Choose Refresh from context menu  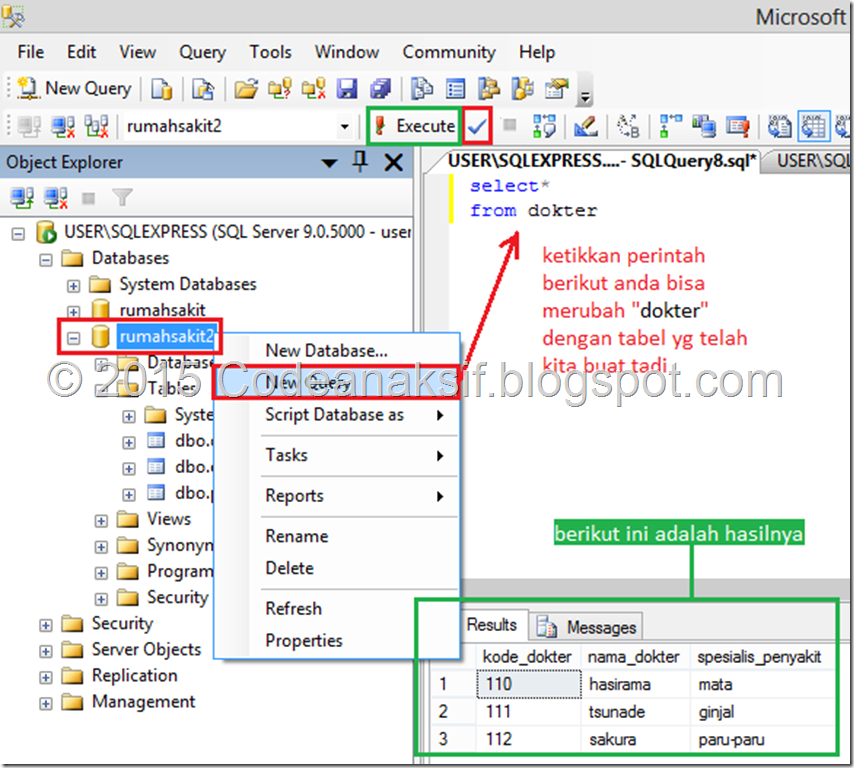click(338, 609)
